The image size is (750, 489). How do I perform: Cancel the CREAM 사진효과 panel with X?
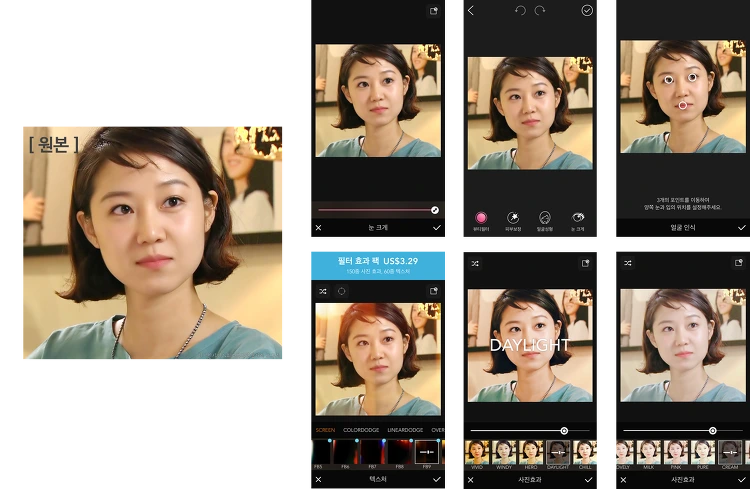pos(623,480)
